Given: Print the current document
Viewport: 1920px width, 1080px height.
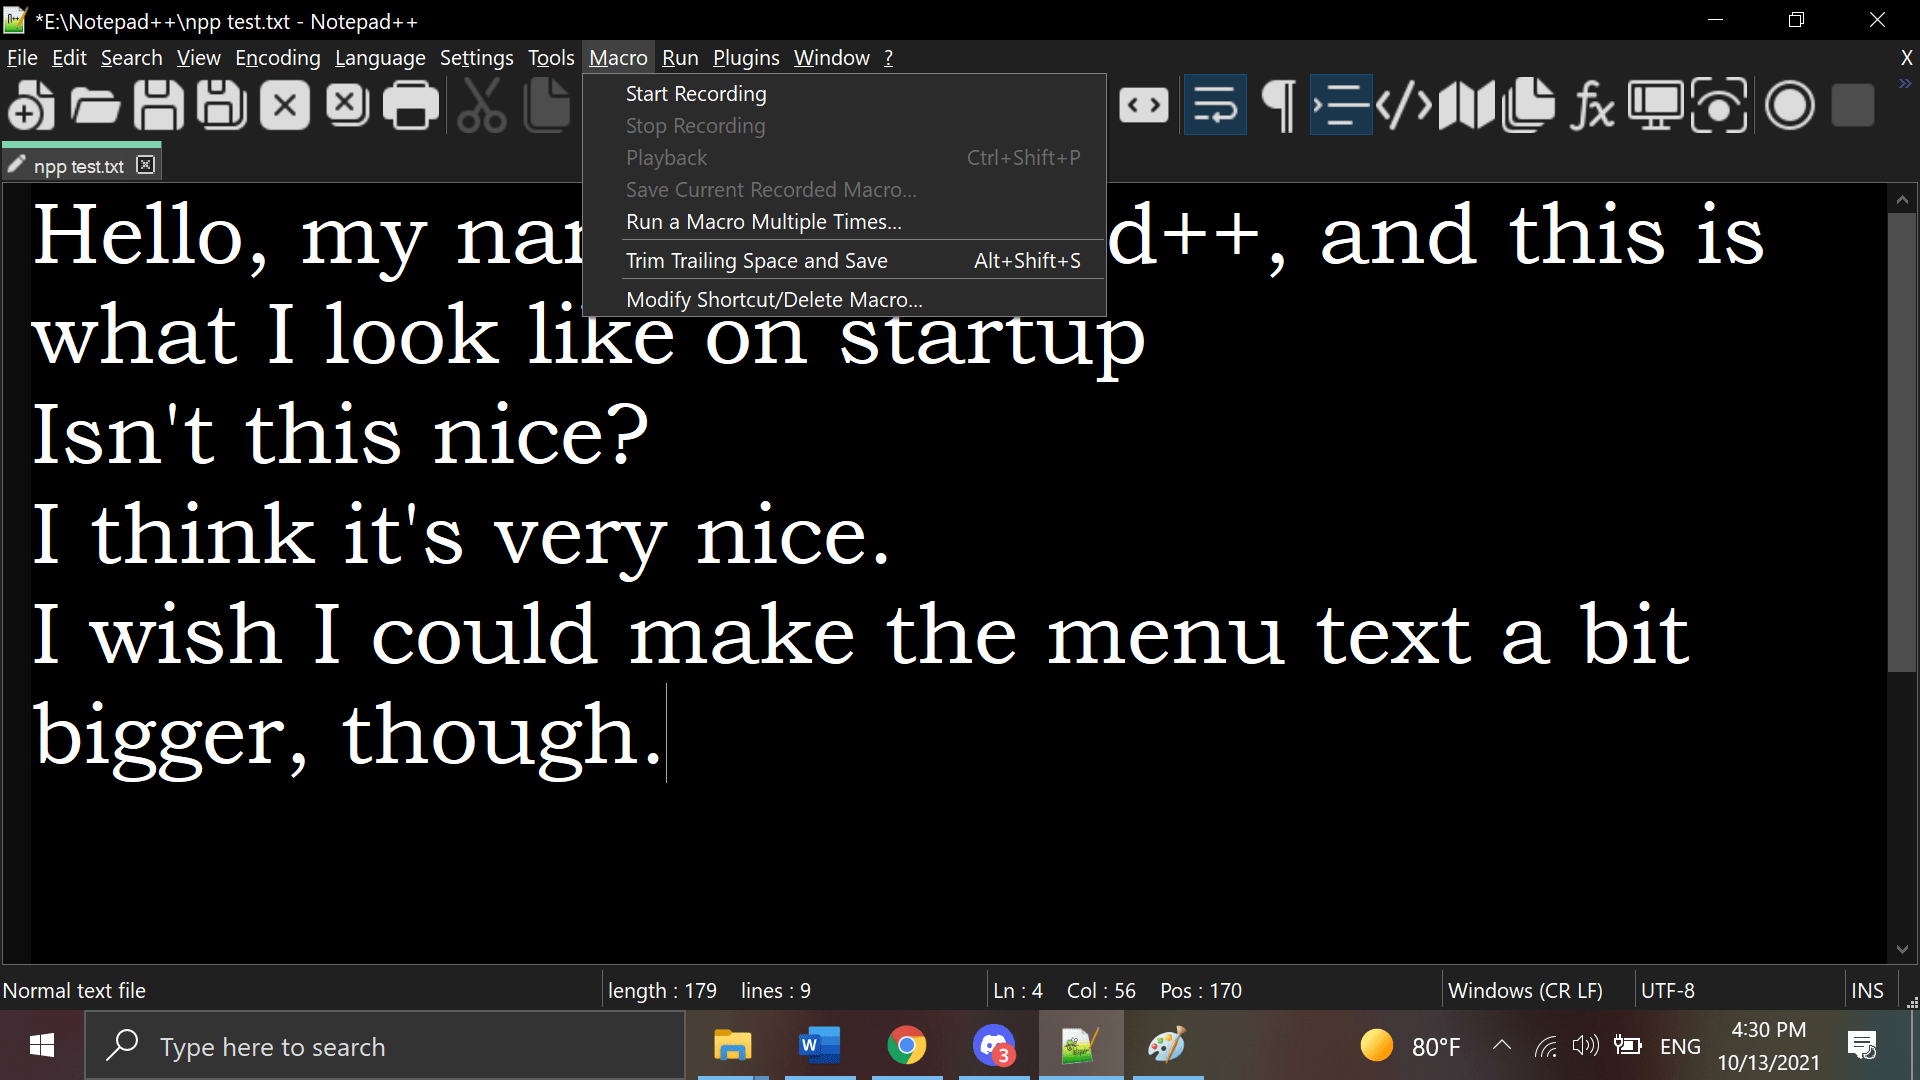Looking at the screenshot, I should coord(410,105).
